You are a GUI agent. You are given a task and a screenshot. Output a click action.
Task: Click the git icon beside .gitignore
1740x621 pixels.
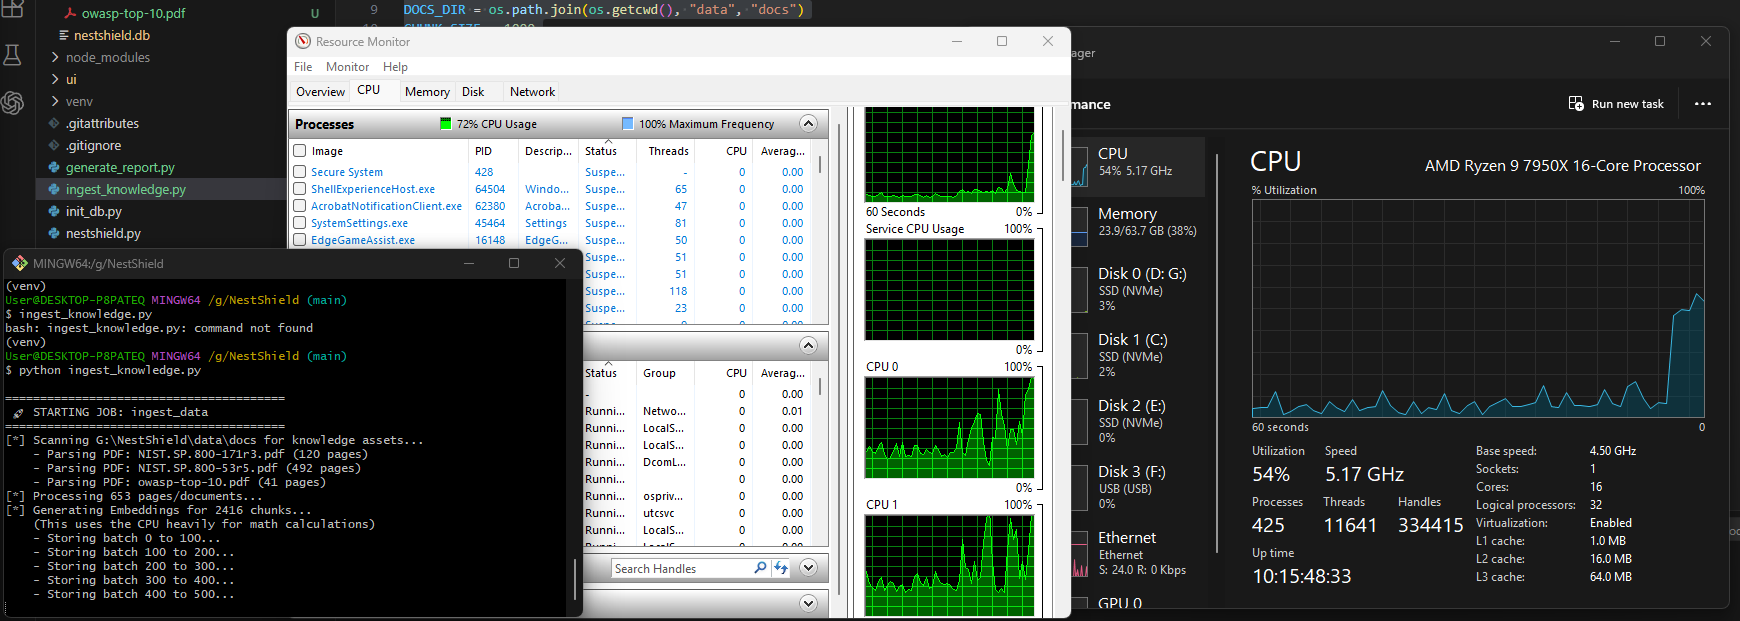coord(54,145)
